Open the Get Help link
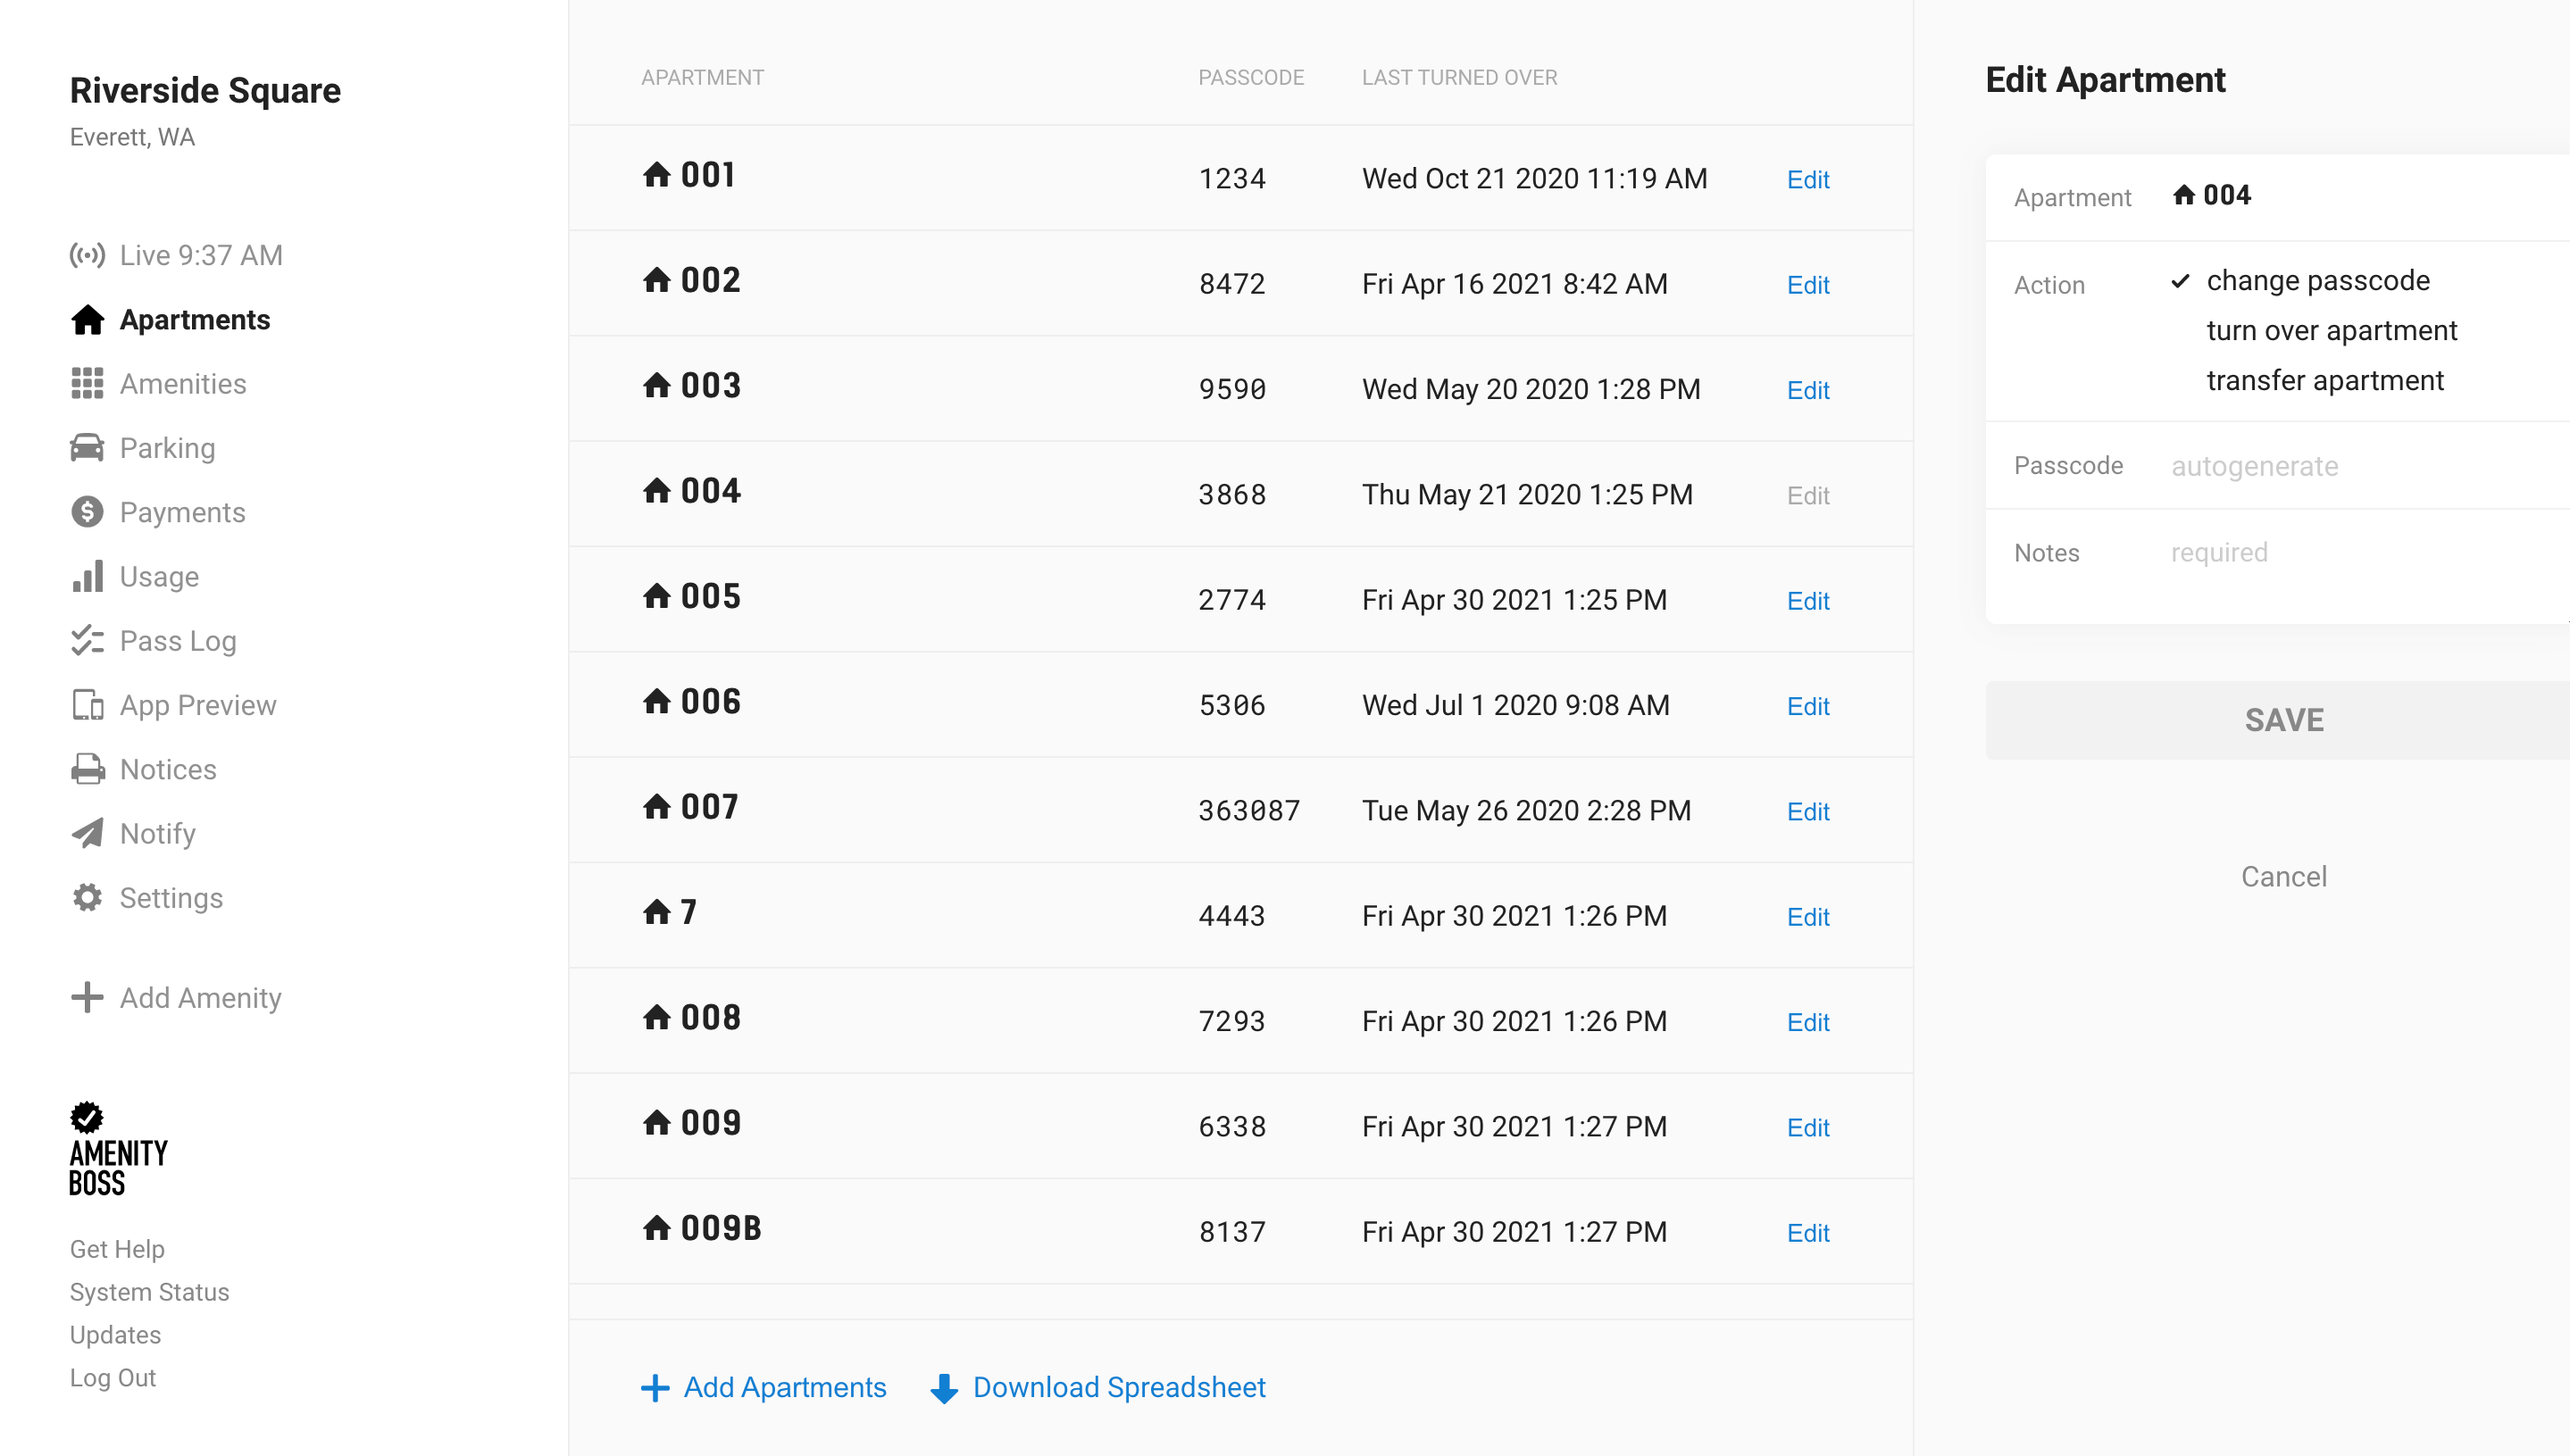 [x=117, y=1250]
